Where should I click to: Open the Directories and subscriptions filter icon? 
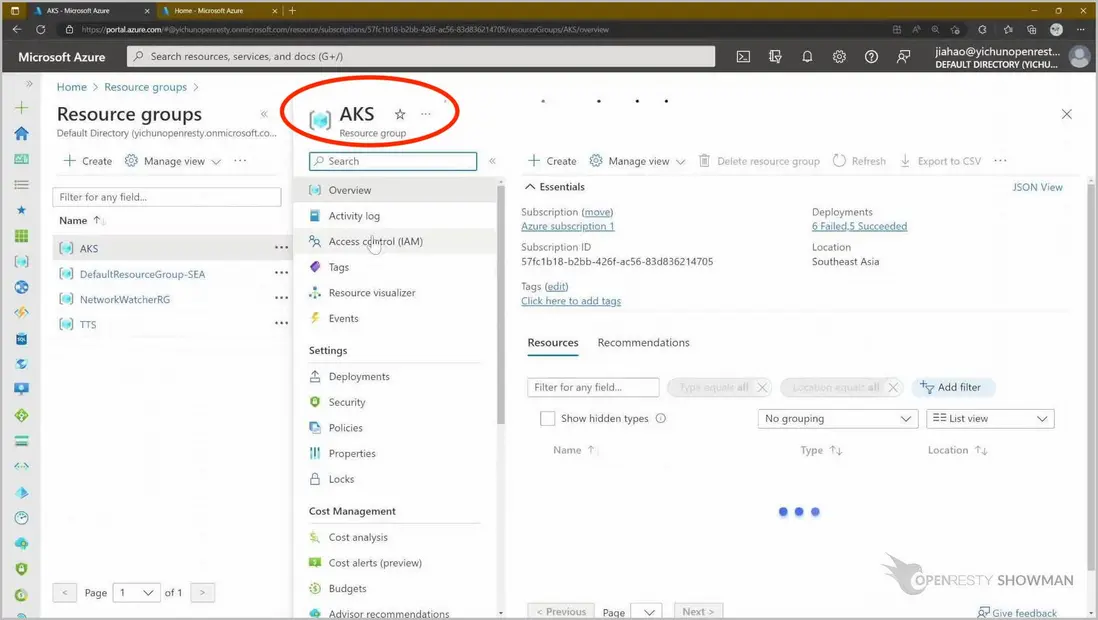[775, 57]
